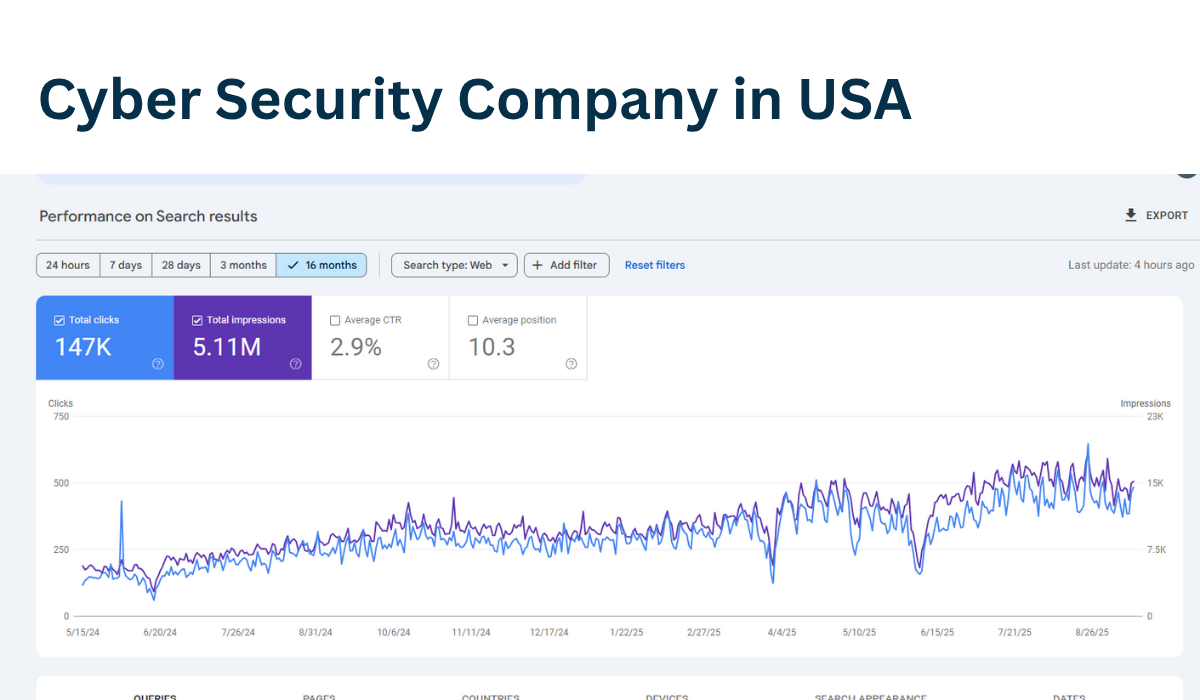Open the Search type: Web dropdown
1200x700 pixels.
[454, 265]
